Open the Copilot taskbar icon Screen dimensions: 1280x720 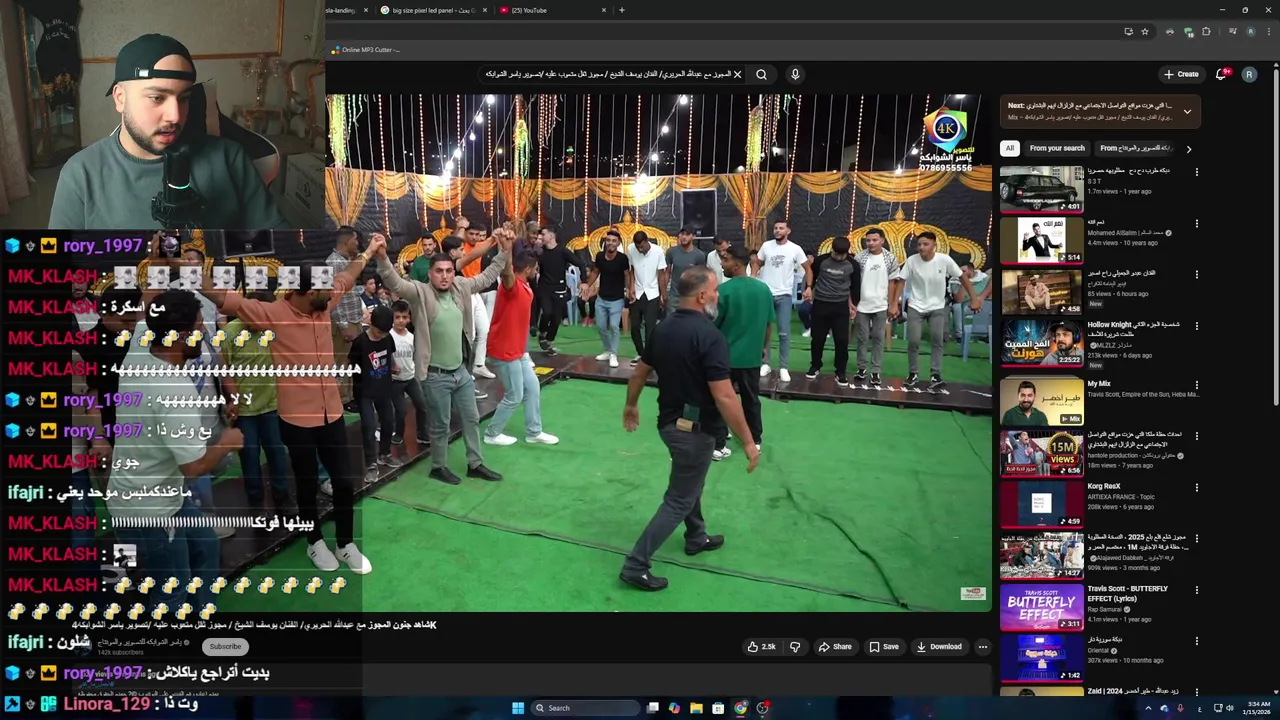[x=674, y=708]
